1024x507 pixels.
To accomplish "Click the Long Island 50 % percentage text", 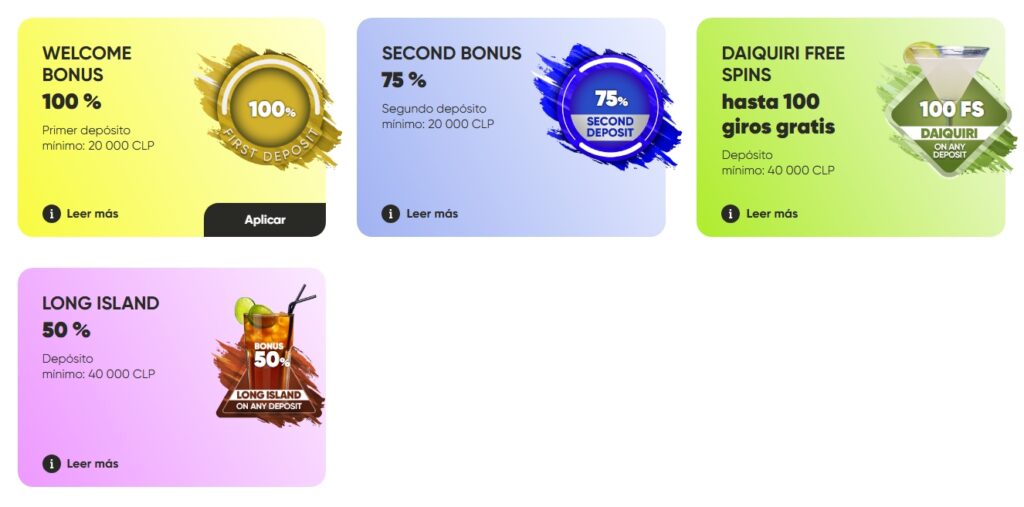I will (x=66, y=330).
